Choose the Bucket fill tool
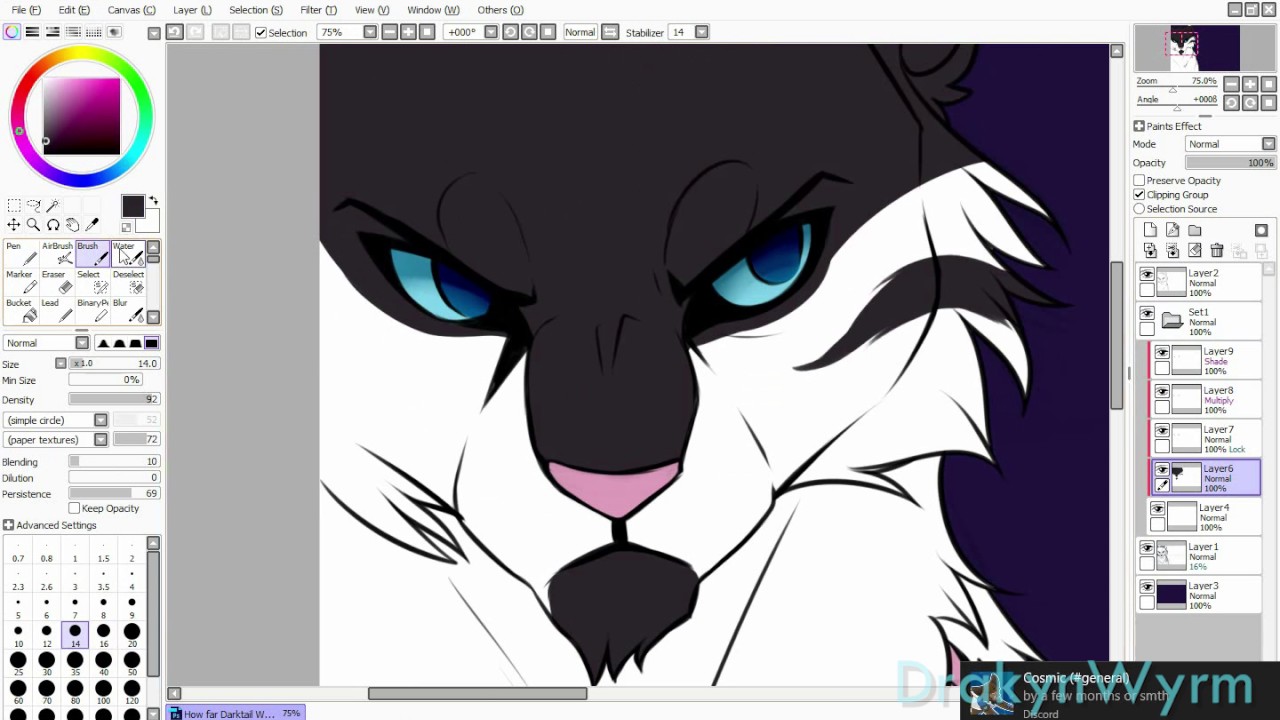Screen dimensions: 1280x720 pos(20,310)
